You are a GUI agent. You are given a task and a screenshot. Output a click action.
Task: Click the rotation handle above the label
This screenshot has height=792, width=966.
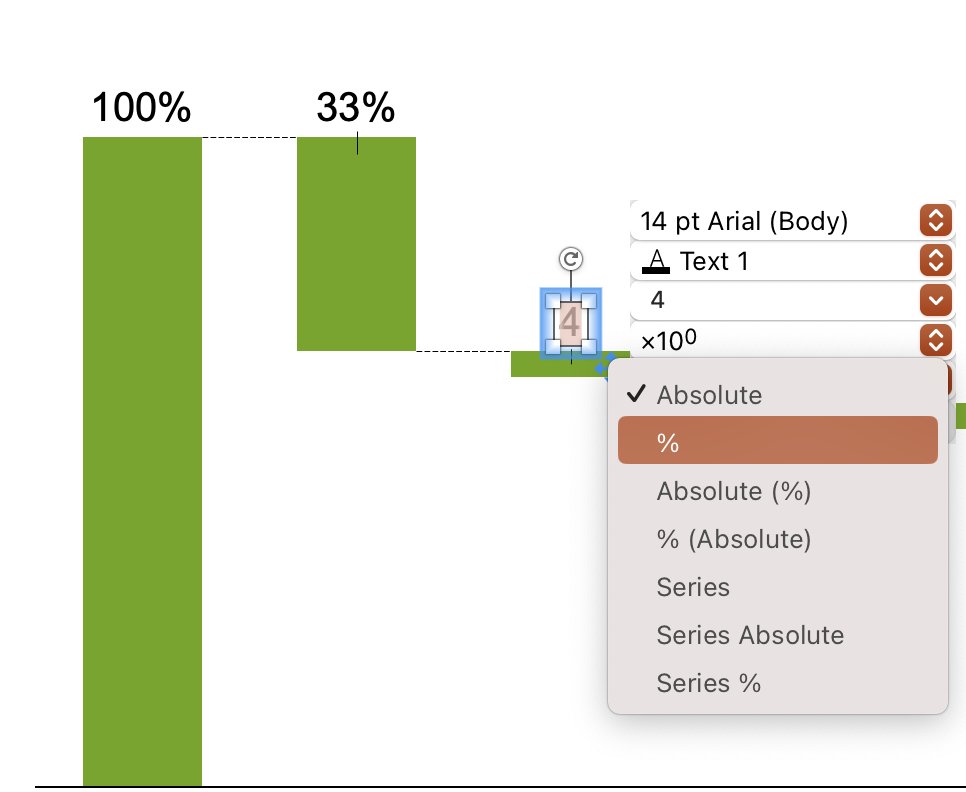(x=571, y=259)
